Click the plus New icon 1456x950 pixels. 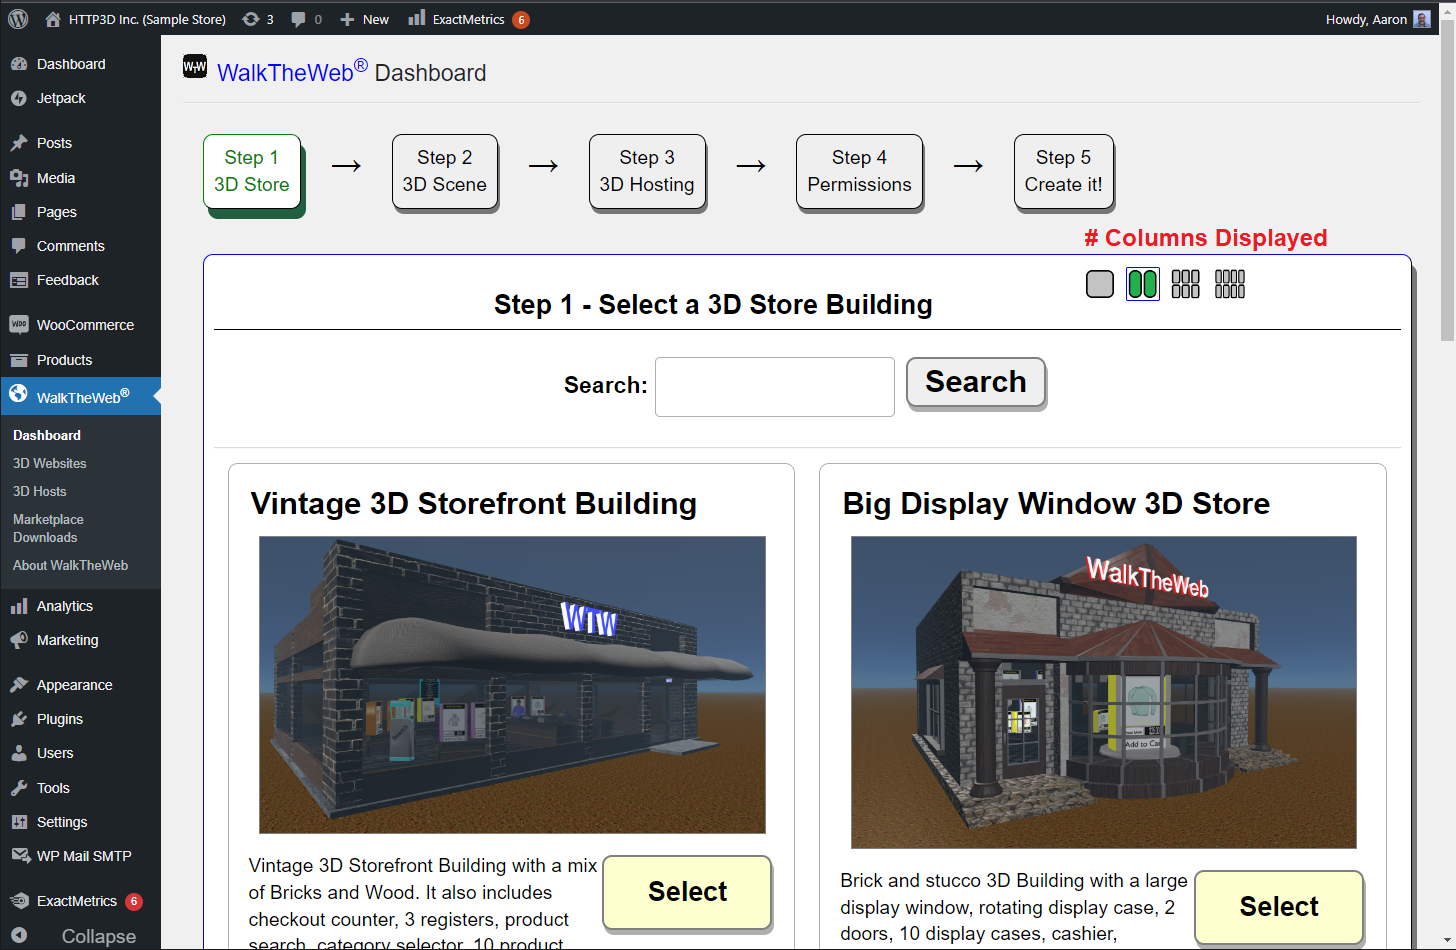(x=347, y=19)
